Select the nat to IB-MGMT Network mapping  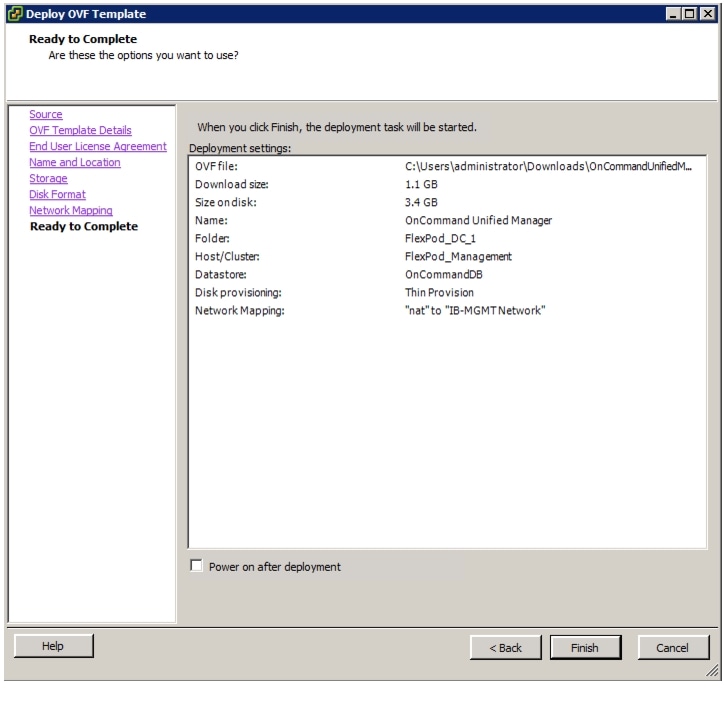[475, 311]
